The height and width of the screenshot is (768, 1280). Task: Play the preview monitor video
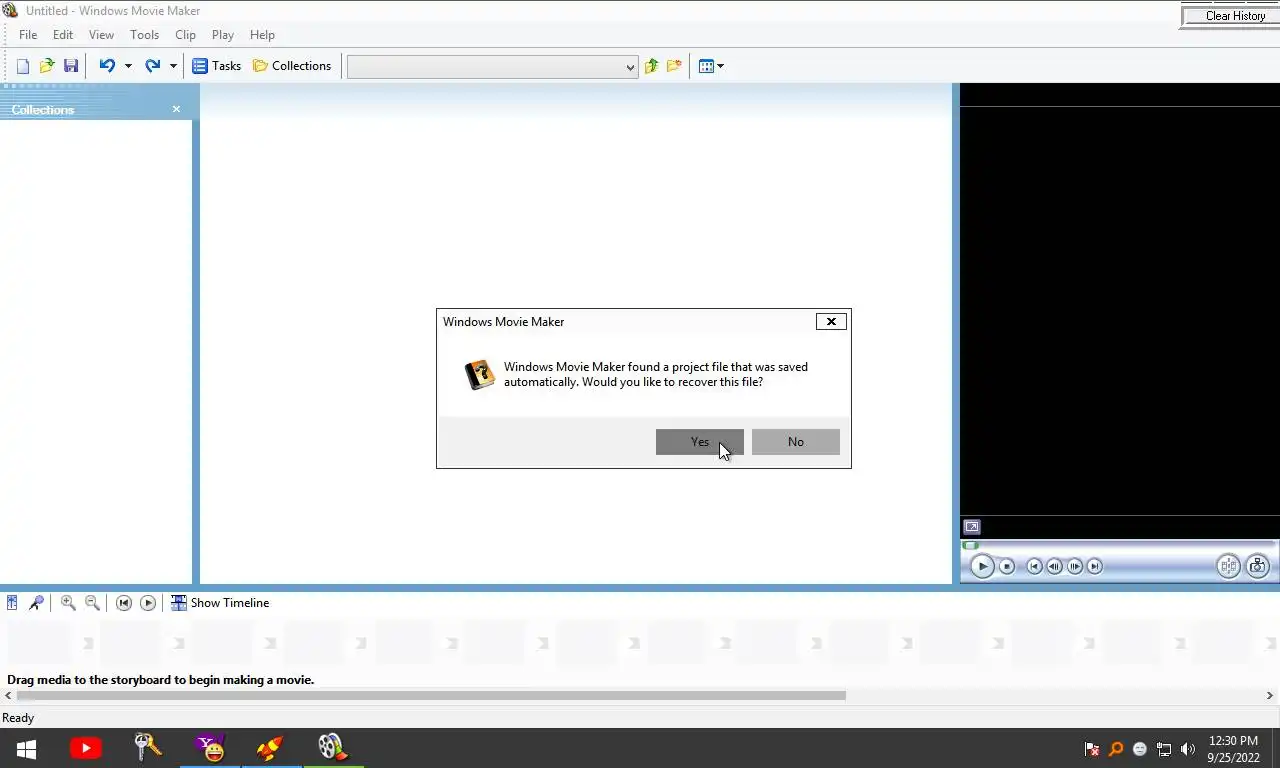pyautogui.click(x=982, y=566)
